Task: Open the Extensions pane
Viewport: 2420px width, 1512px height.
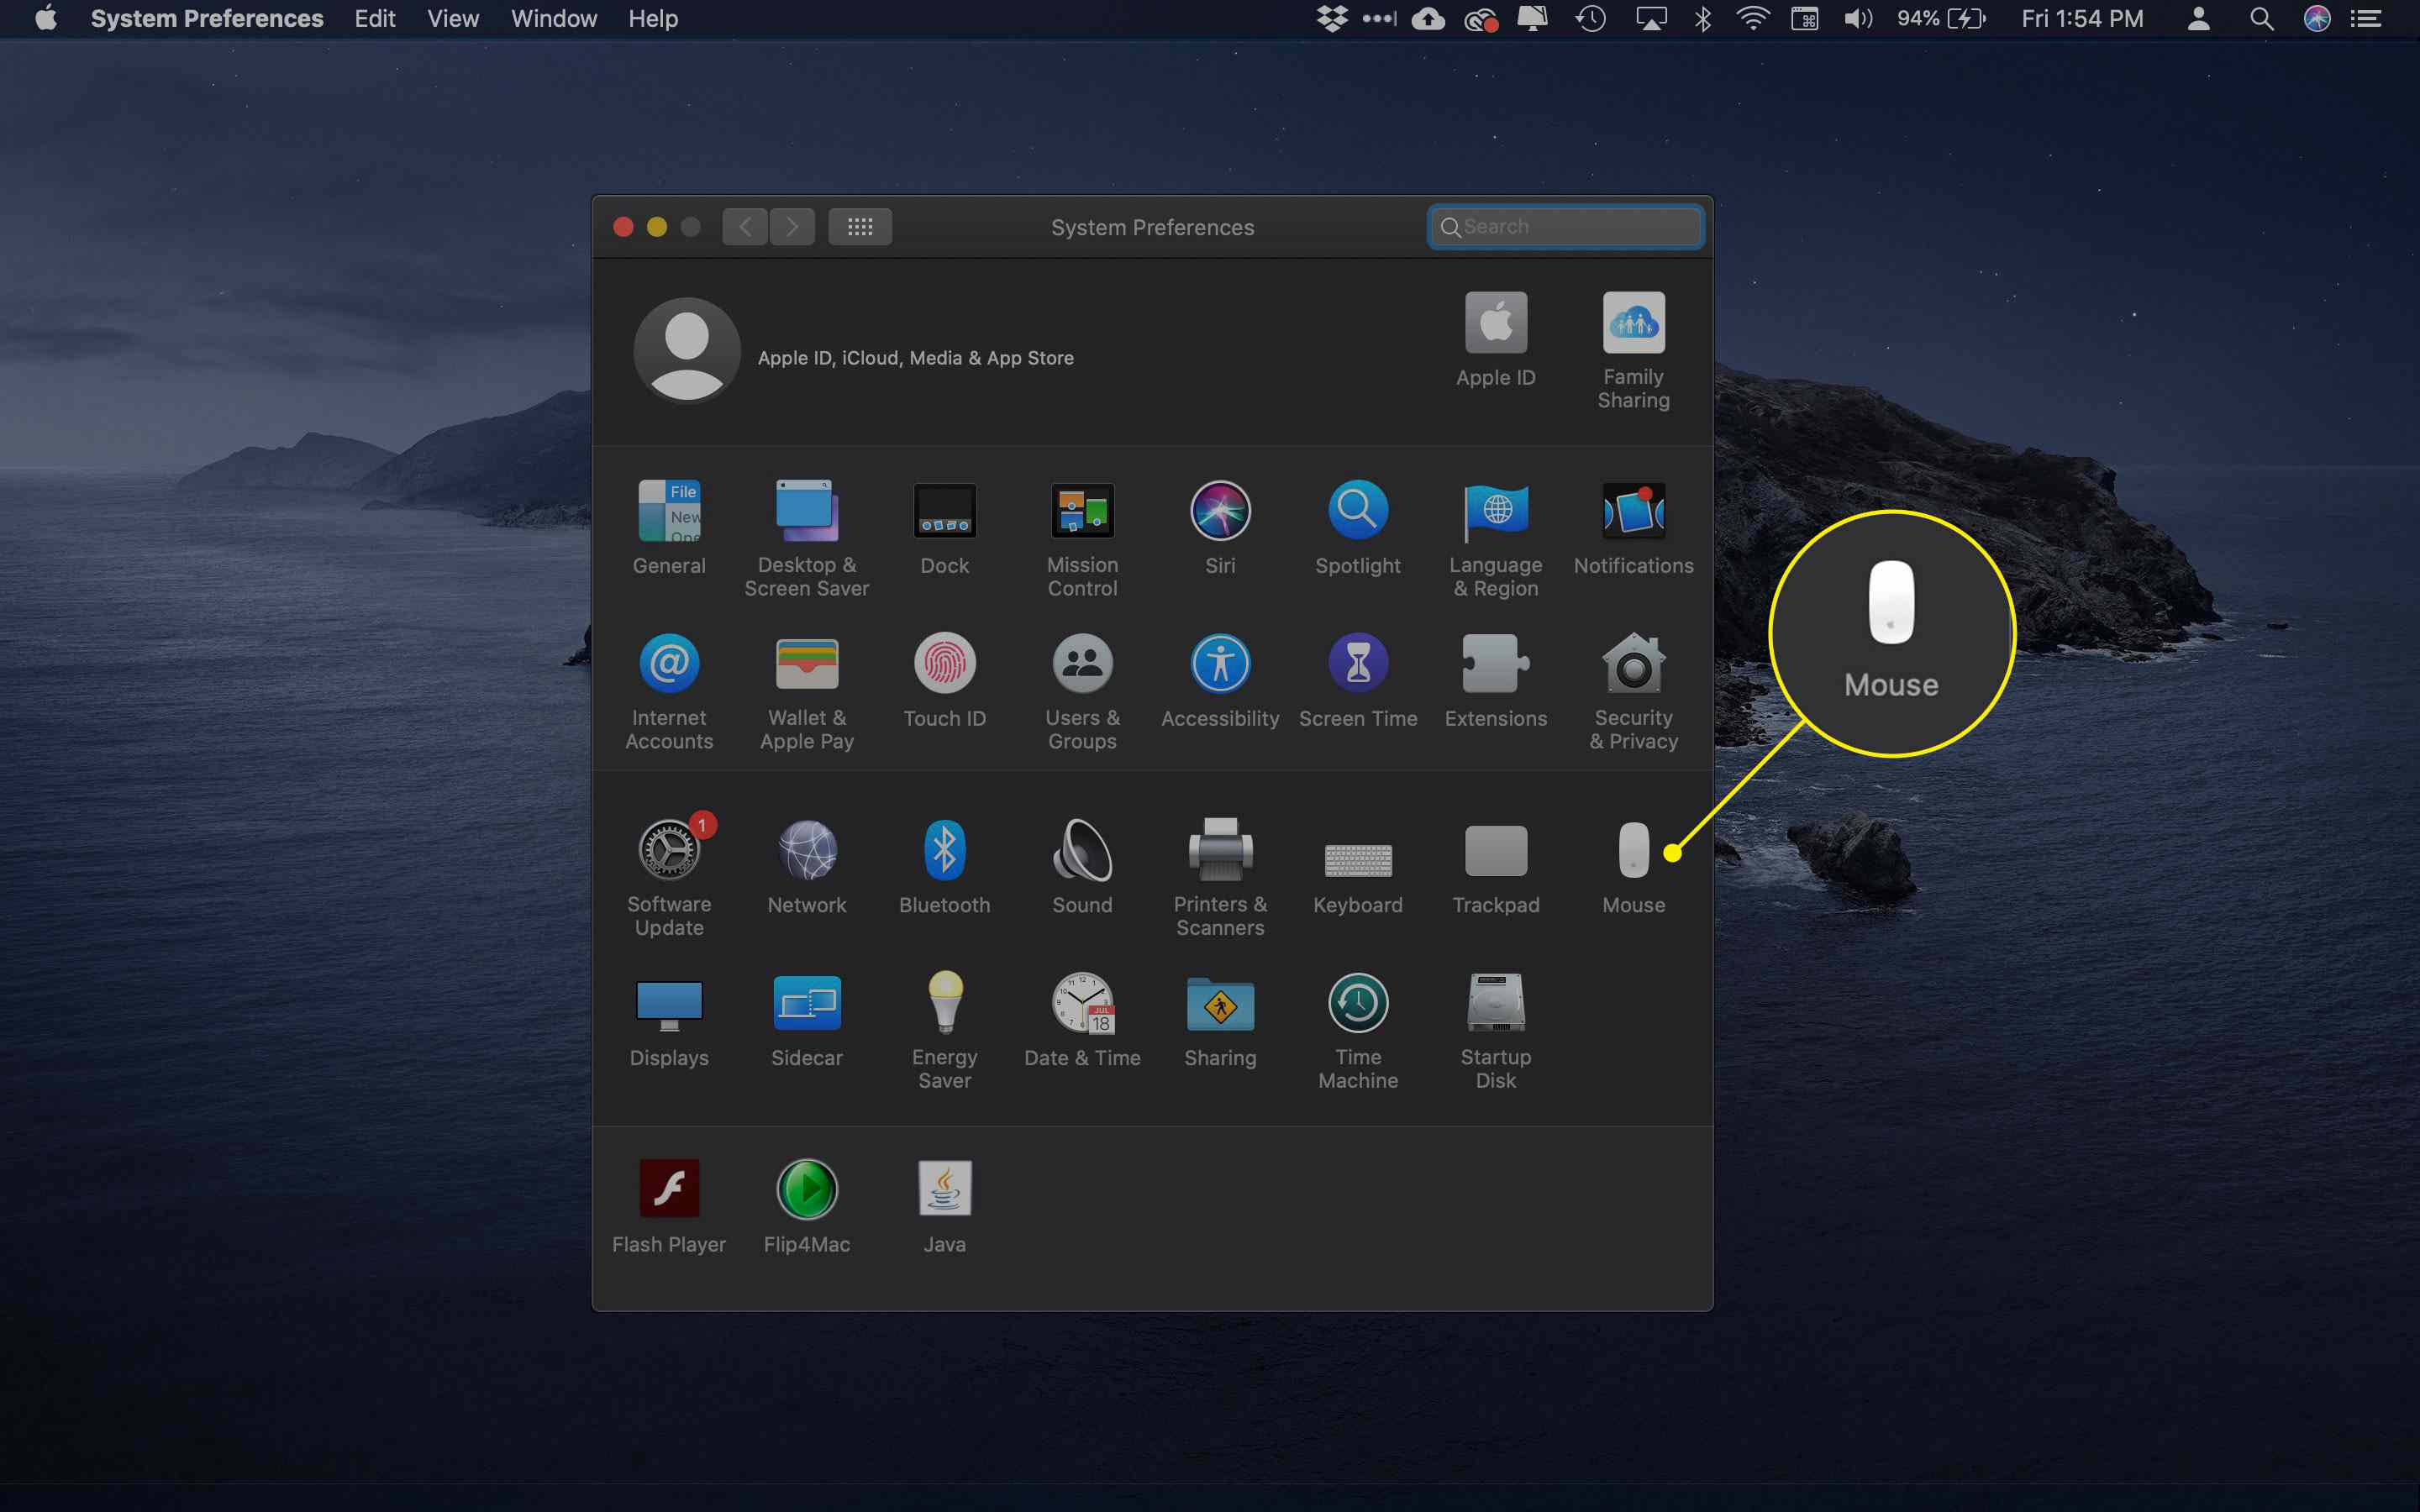Action: [x=1496, y=680]
